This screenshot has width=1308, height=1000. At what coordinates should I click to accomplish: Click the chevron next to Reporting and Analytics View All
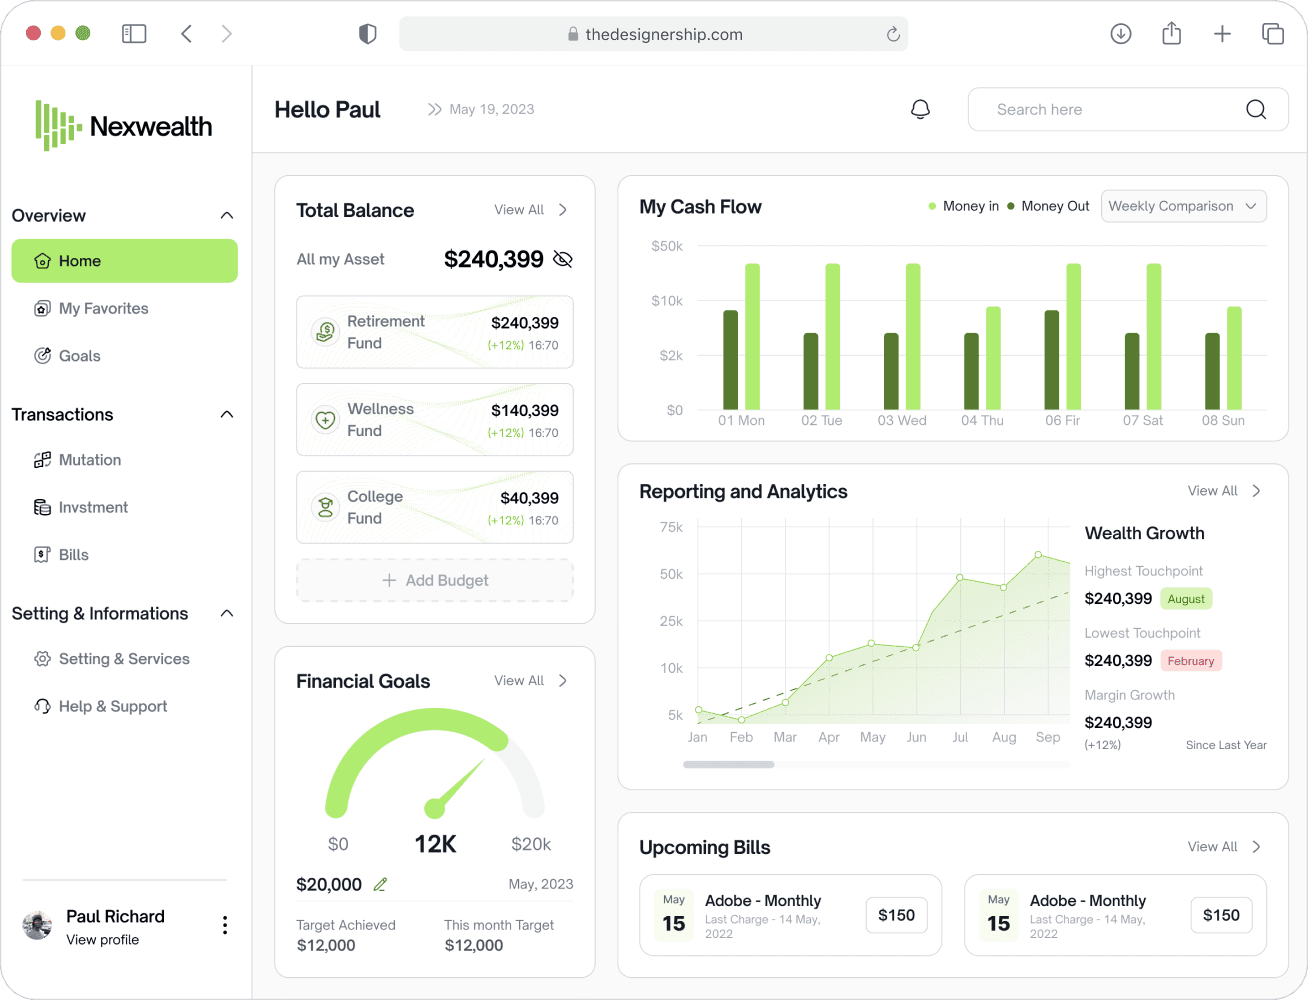coord(1256,491)
